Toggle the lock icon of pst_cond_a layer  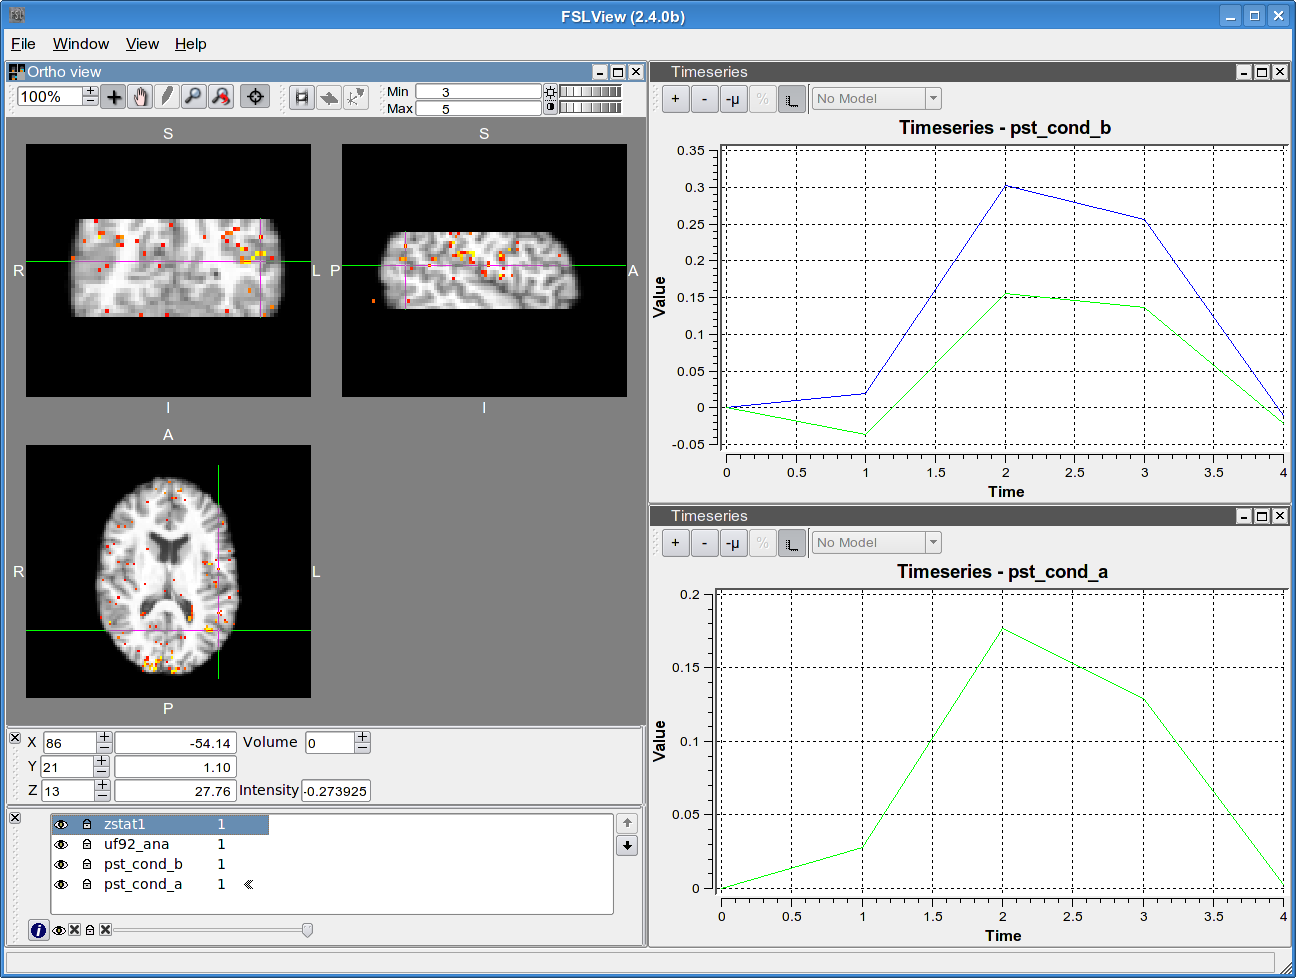coord(87,884)
